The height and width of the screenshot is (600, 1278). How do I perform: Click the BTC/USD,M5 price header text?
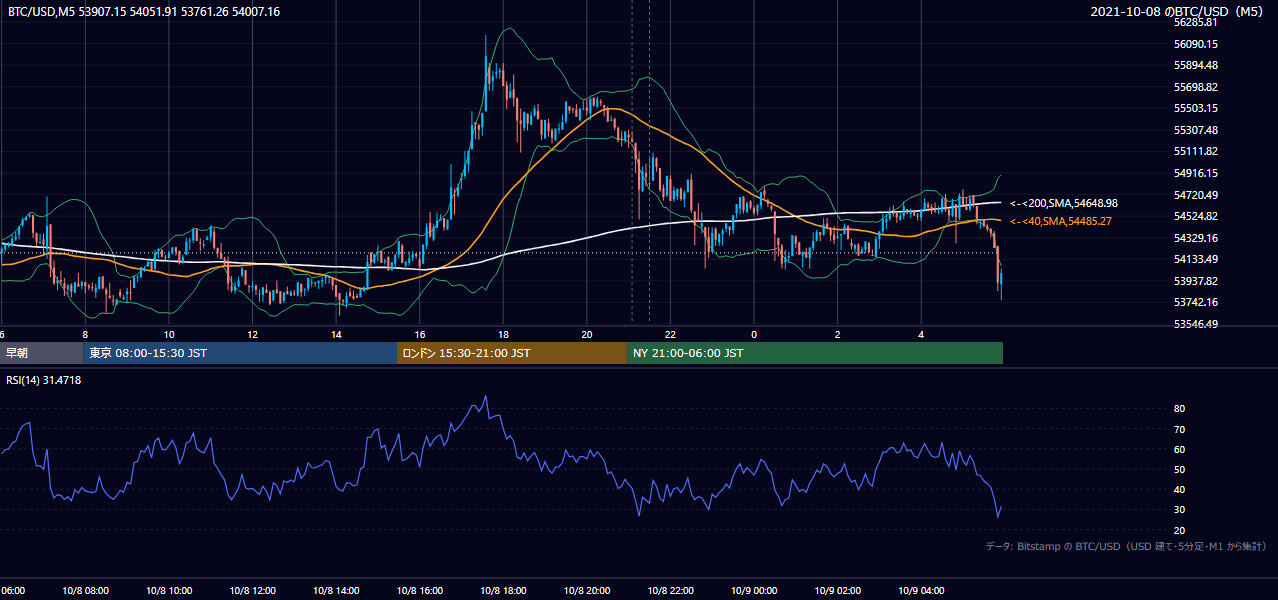143,12
